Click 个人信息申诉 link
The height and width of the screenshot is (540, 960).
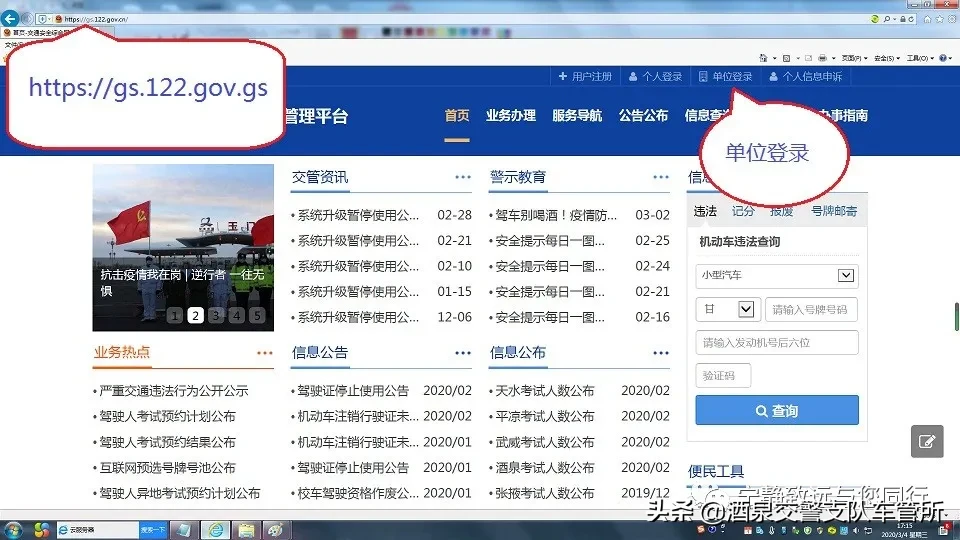806,77
